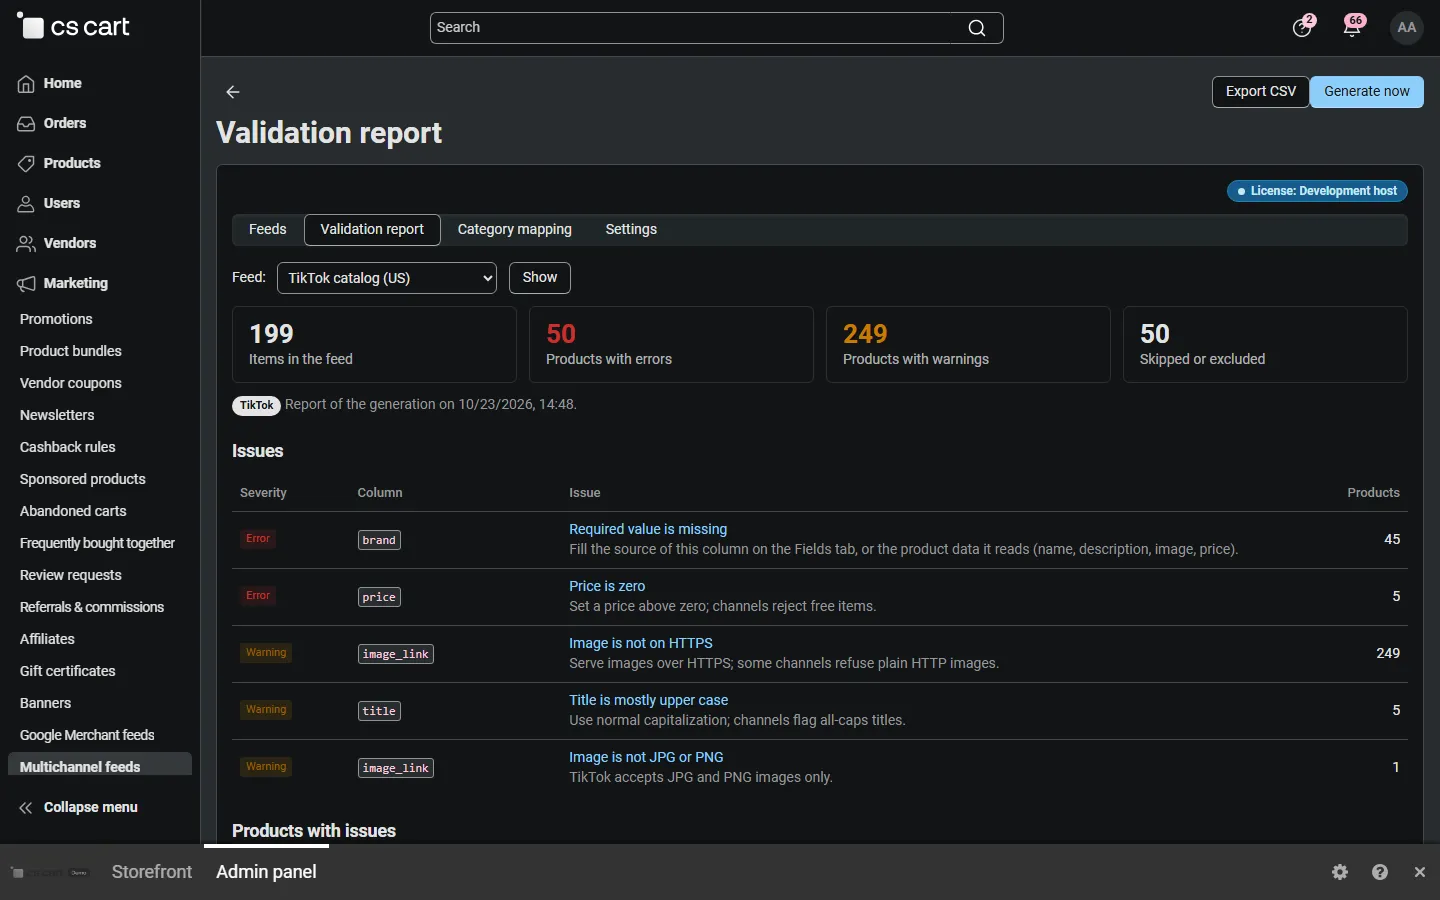The width and height of the screenshot is (1440, 900).
Task: Click the title column tag
Action: pyautogui.click(x=379, y=711)
